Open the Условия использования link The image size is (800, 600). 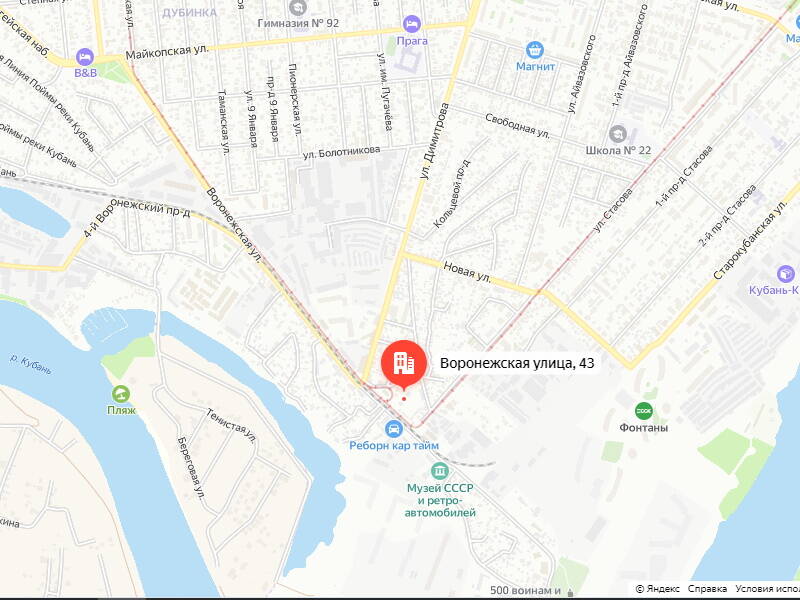(x=767, y=589)
